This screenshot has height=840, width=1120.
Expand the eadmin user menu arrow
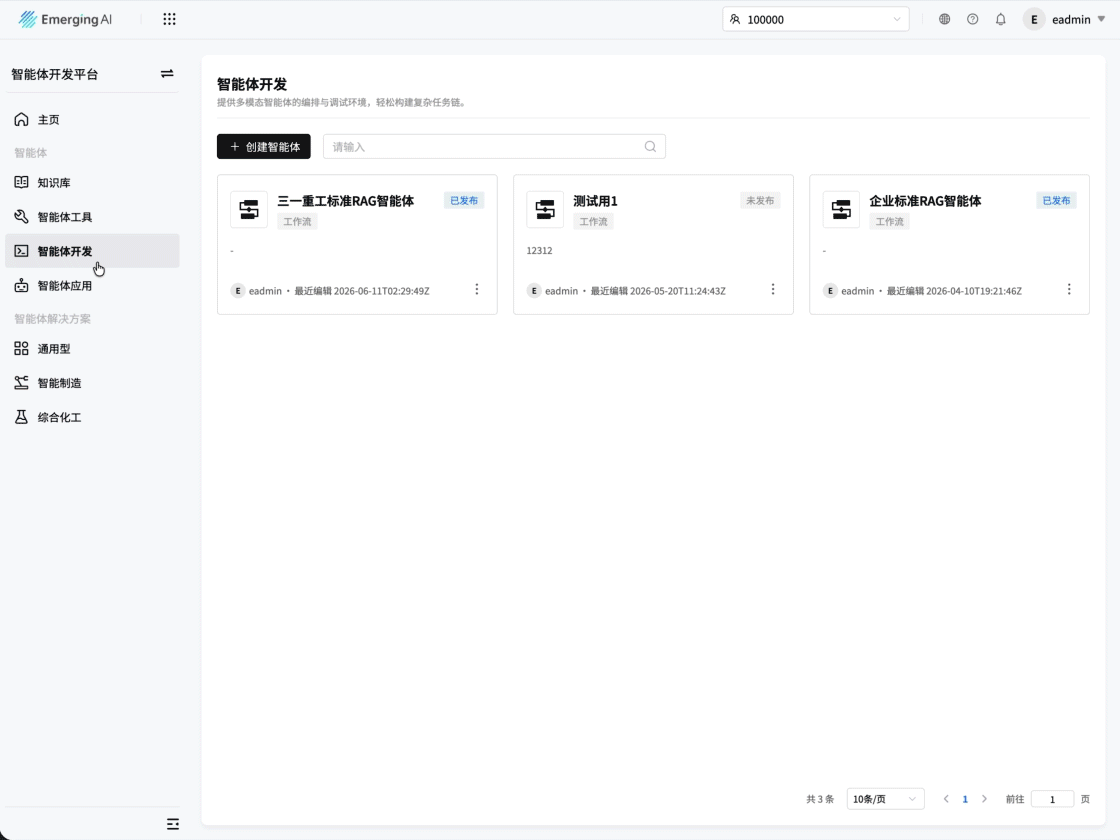1101,19
